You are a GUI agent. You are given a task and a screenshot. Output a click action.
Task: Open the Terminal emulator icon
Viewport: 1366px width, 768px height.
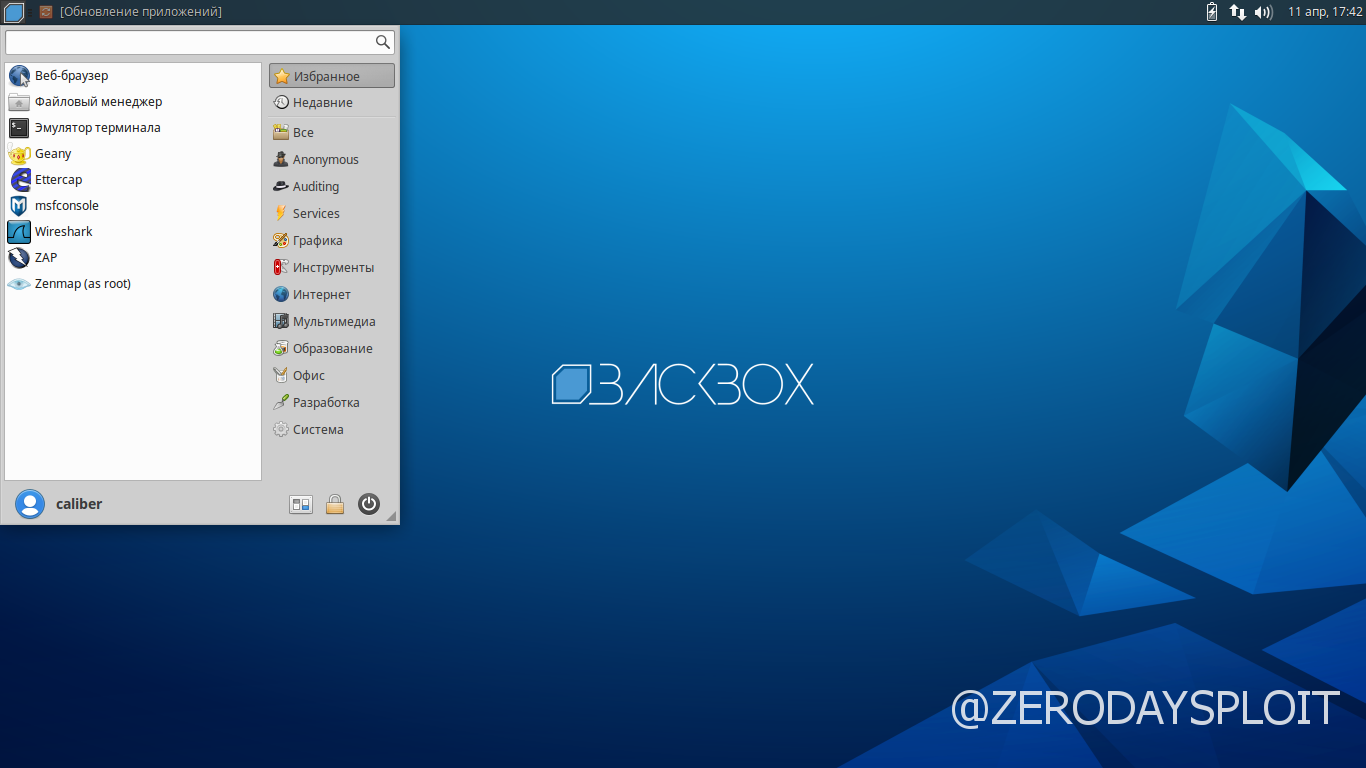pyautogui.click(x=19, y=128)
